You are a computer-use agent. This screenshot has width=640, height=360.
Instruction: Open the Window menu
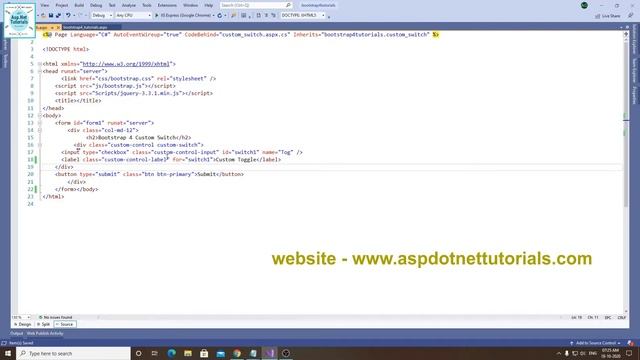[x=190, y=5]
